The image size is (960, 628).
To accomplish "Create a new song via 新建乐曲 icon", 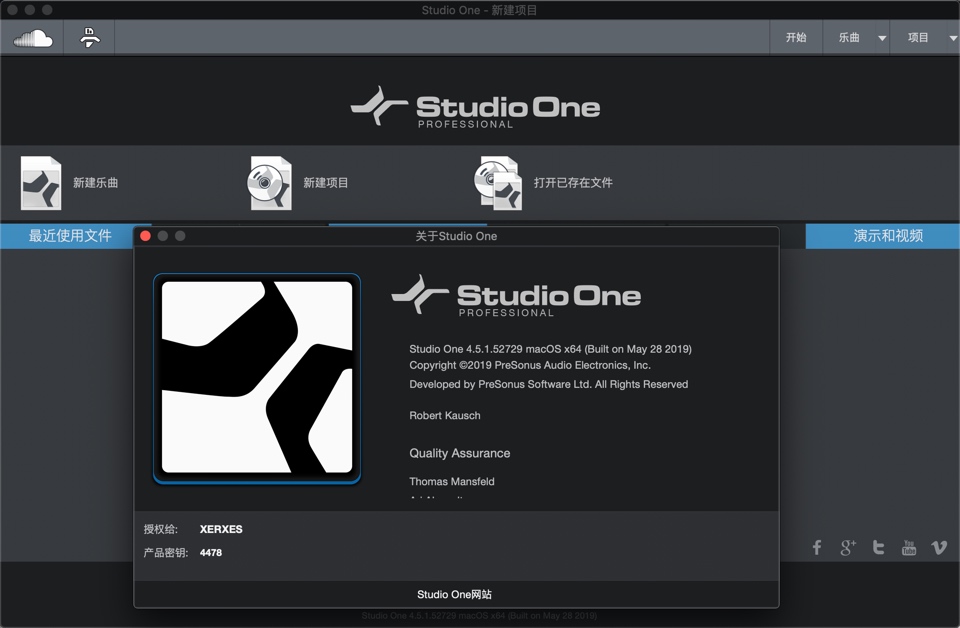I will click(40, 183).
